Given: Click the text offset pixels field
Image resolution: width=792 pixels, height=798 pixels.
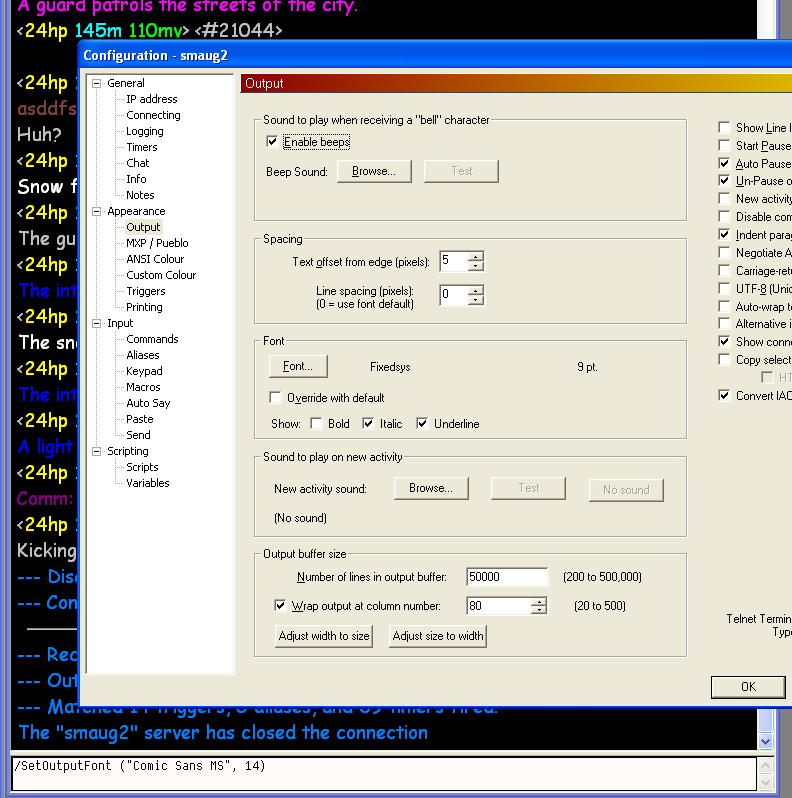Looking at the screenshot, I should (454, 261).
